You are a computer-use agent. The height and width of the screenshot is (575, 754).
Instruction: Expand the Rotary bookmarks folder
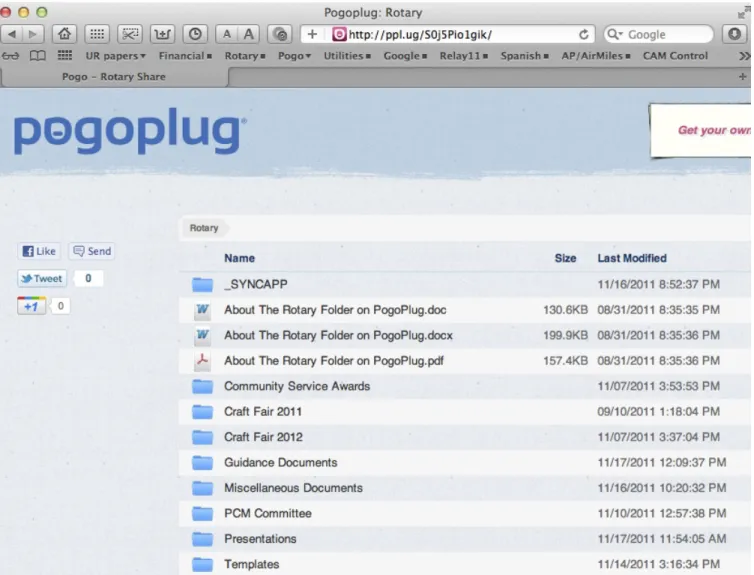point(245,56)
